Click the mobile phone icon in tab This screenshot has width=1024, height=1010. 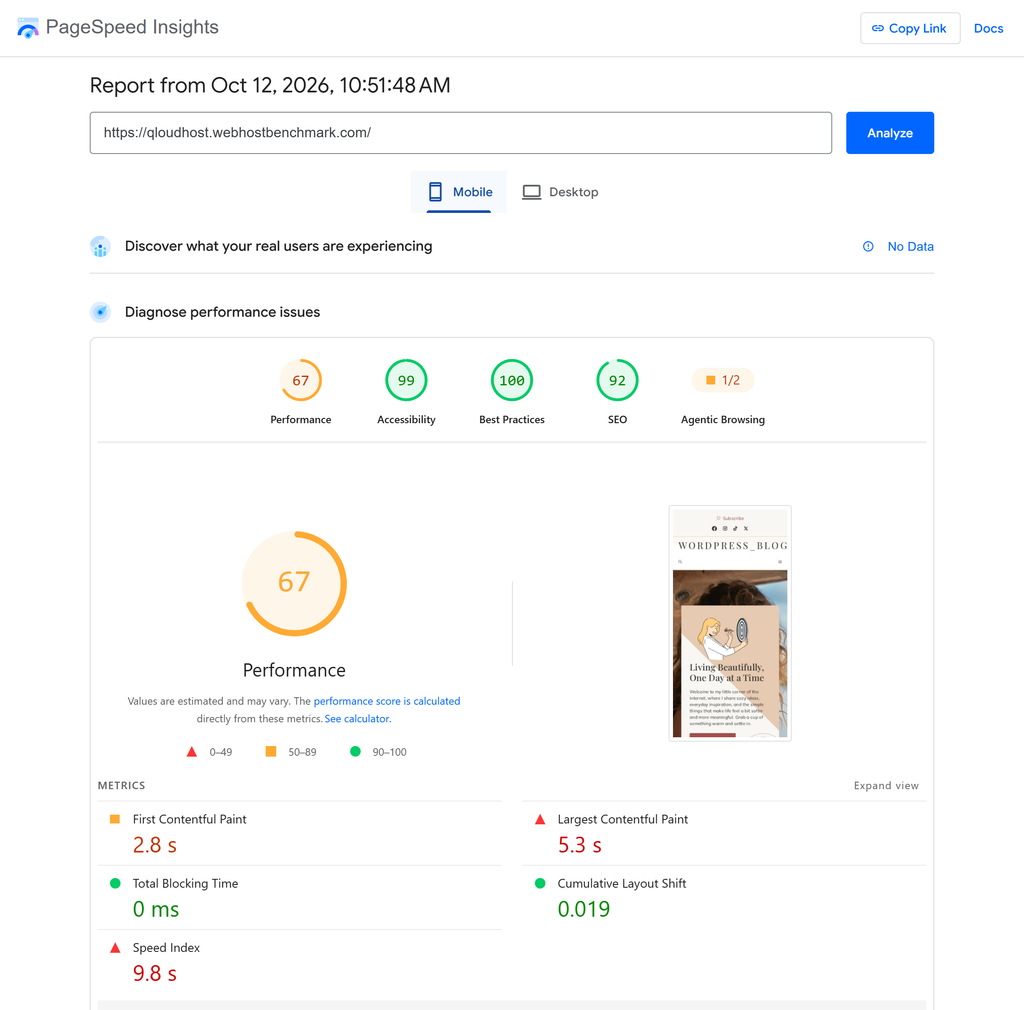tap(435, 192)
